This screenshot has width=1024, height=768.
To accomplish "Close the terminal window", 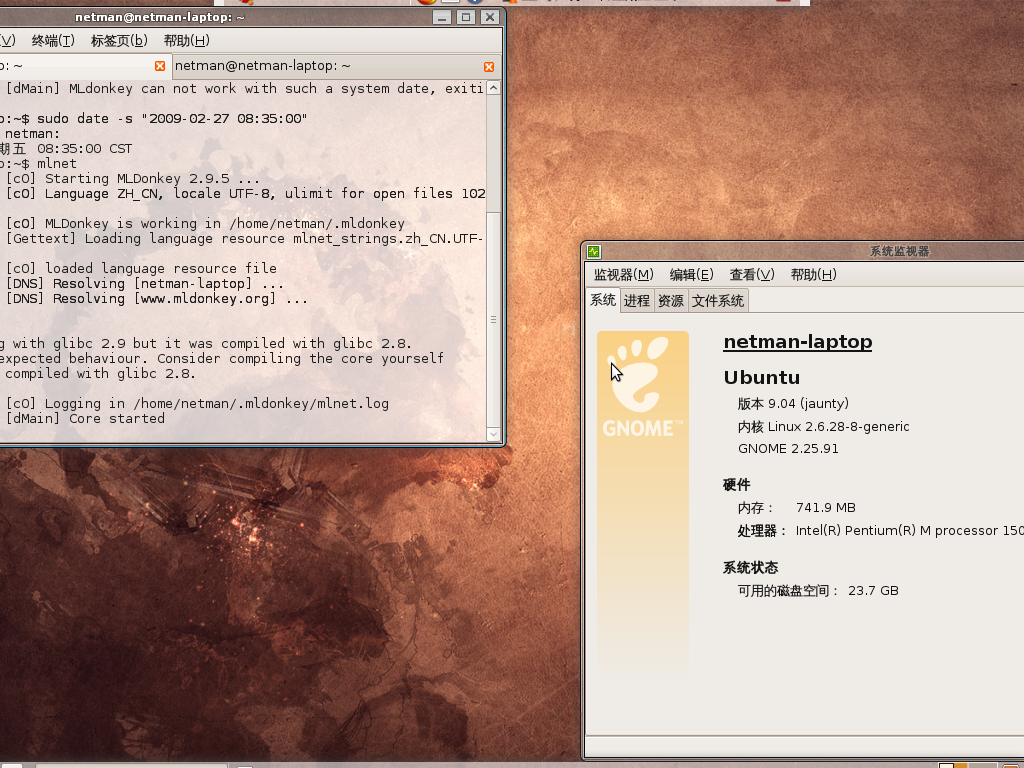I will click(x=490, y=17).
